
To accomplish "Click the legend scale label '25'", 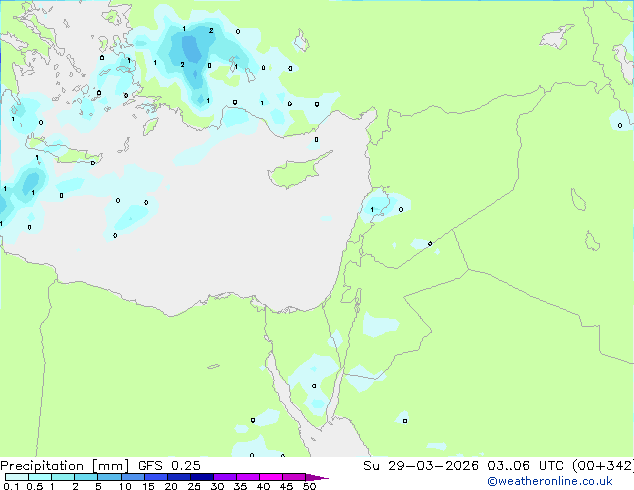I will point(194,486).
